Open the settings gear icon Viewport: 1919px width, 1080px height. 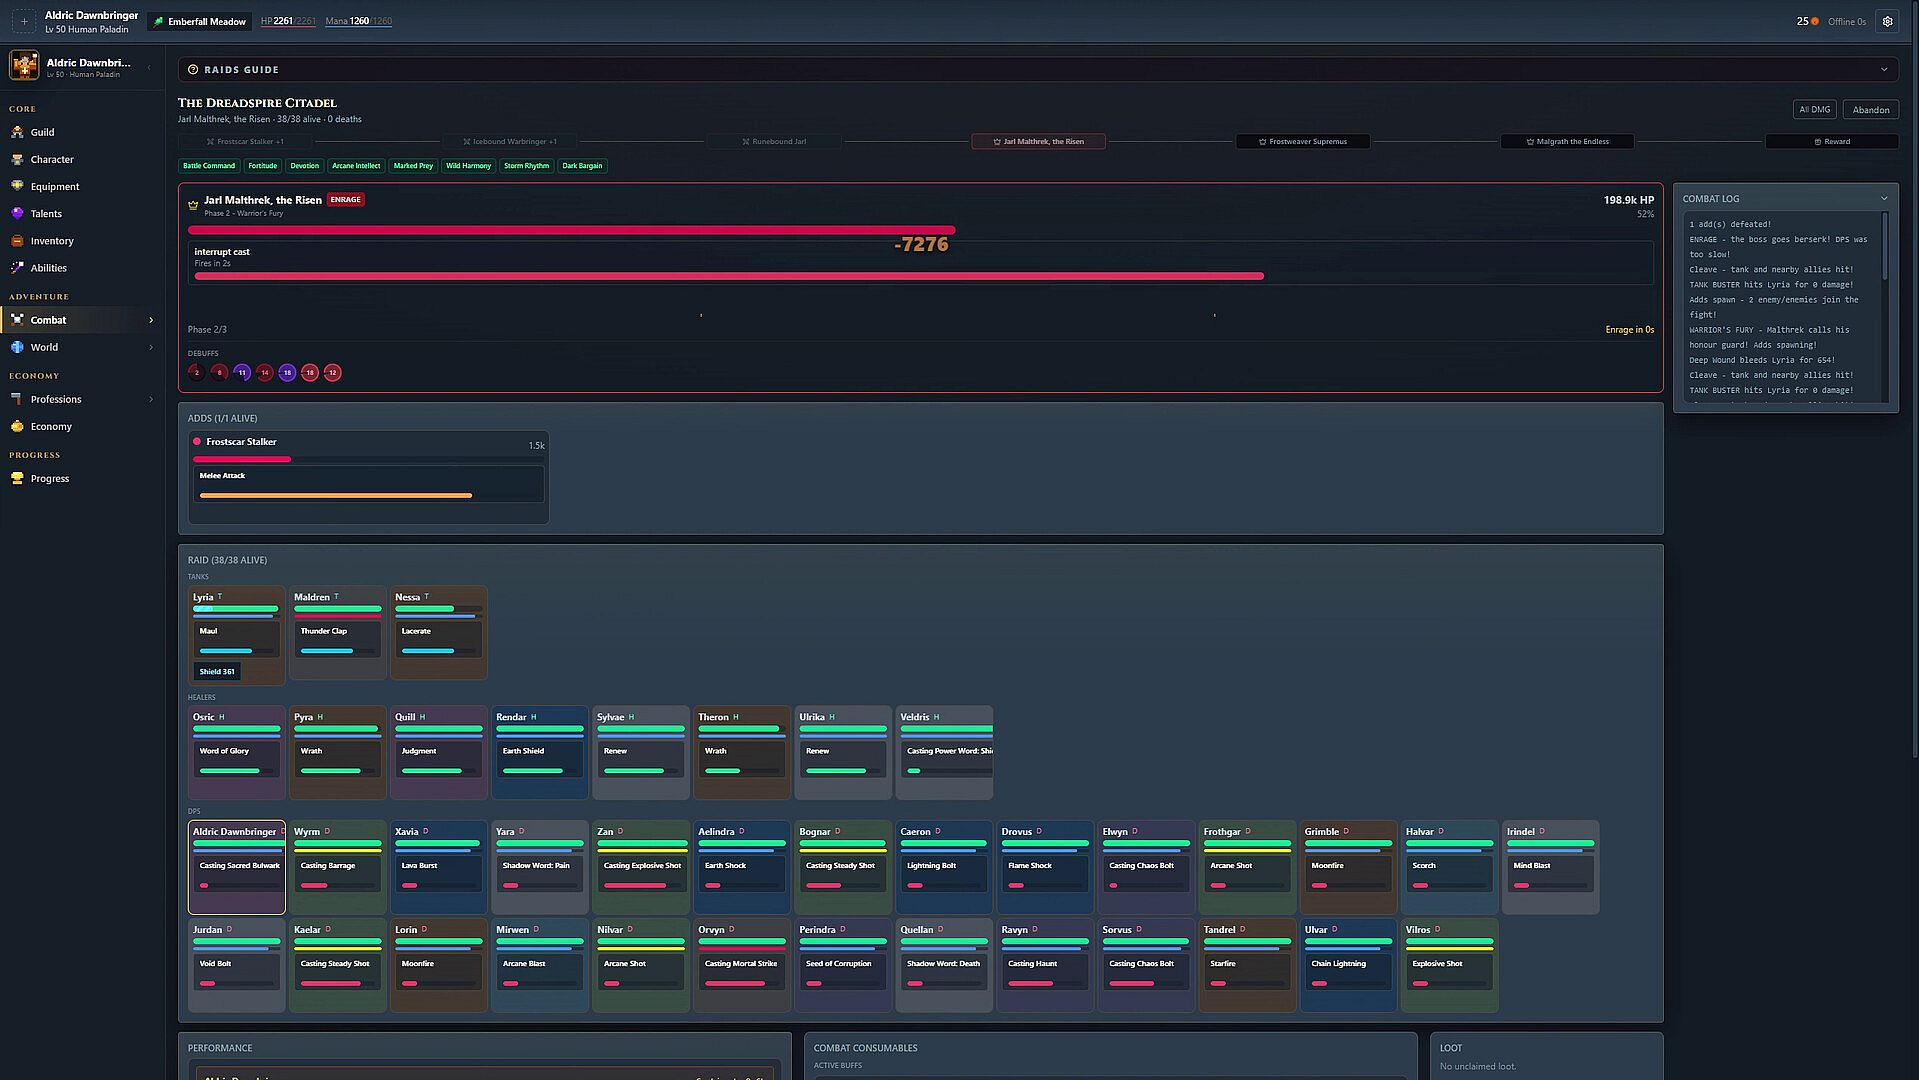(1887, 21)
